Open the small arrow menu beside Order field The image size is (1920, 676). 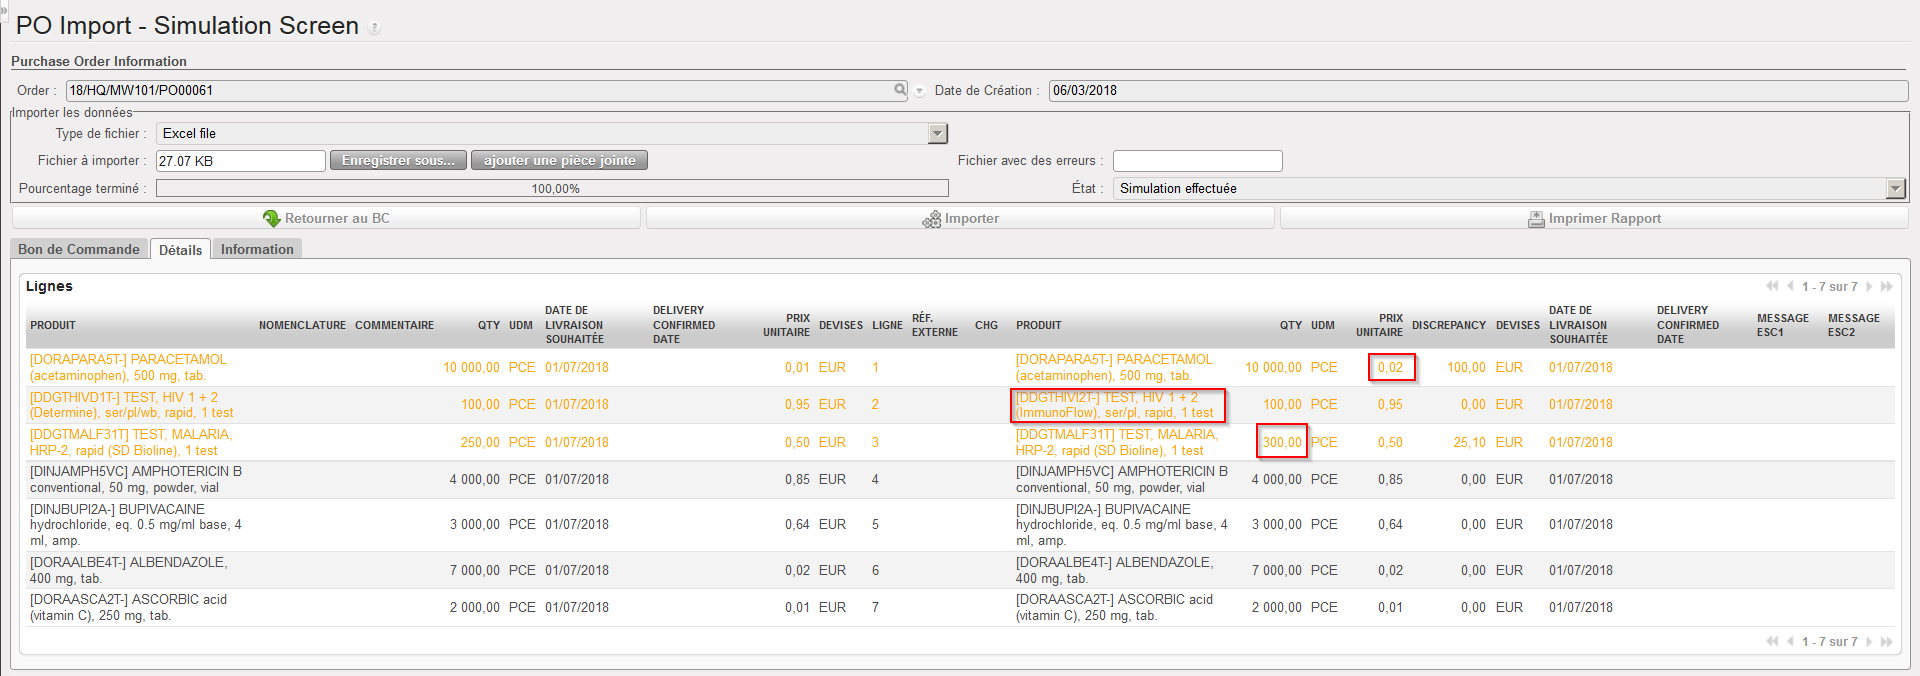[x=919, y=91]
